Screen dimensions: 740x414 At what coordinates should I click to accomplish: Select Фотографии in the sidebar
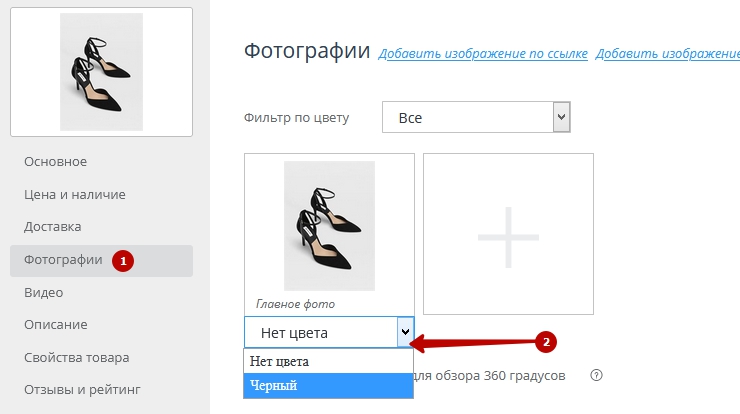pyautogui.click(x=63, y=260)
